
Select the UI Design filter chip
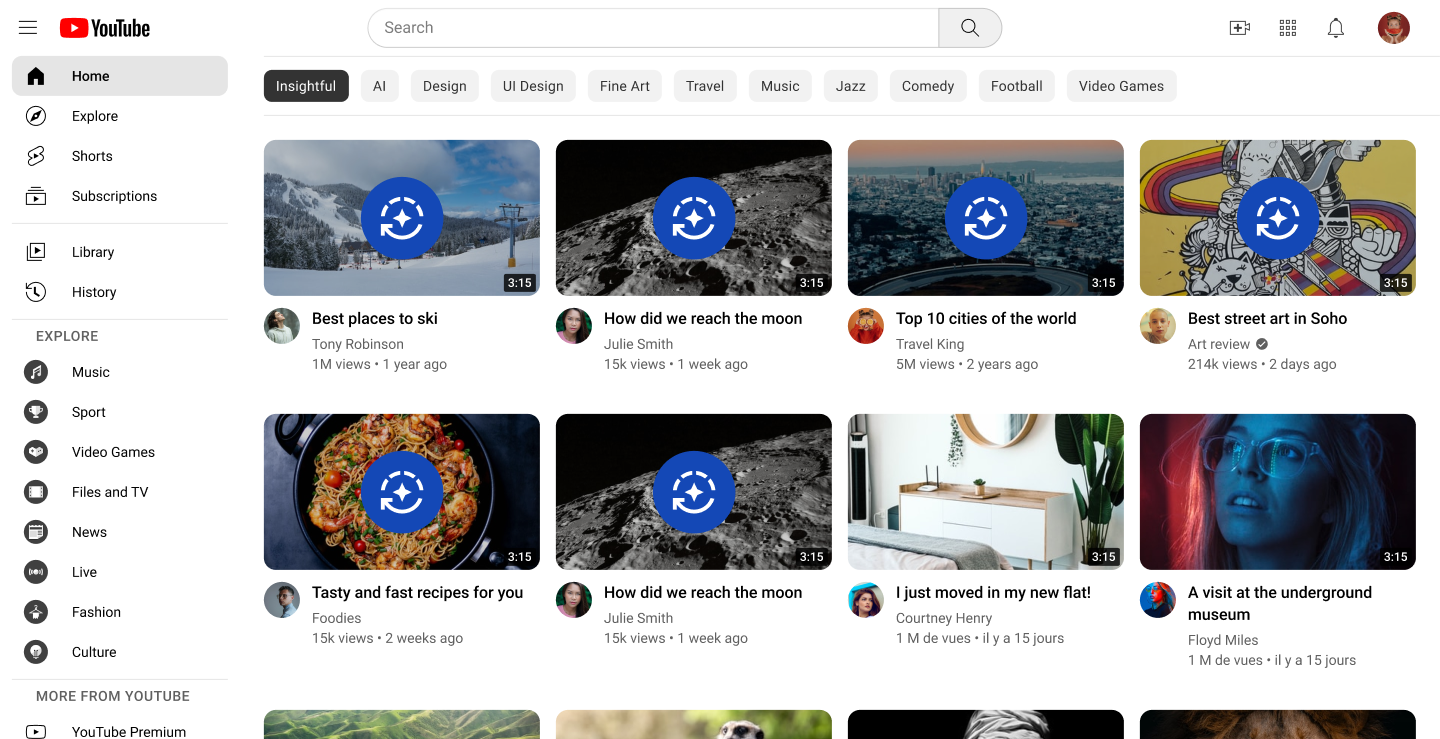[533, 86]
